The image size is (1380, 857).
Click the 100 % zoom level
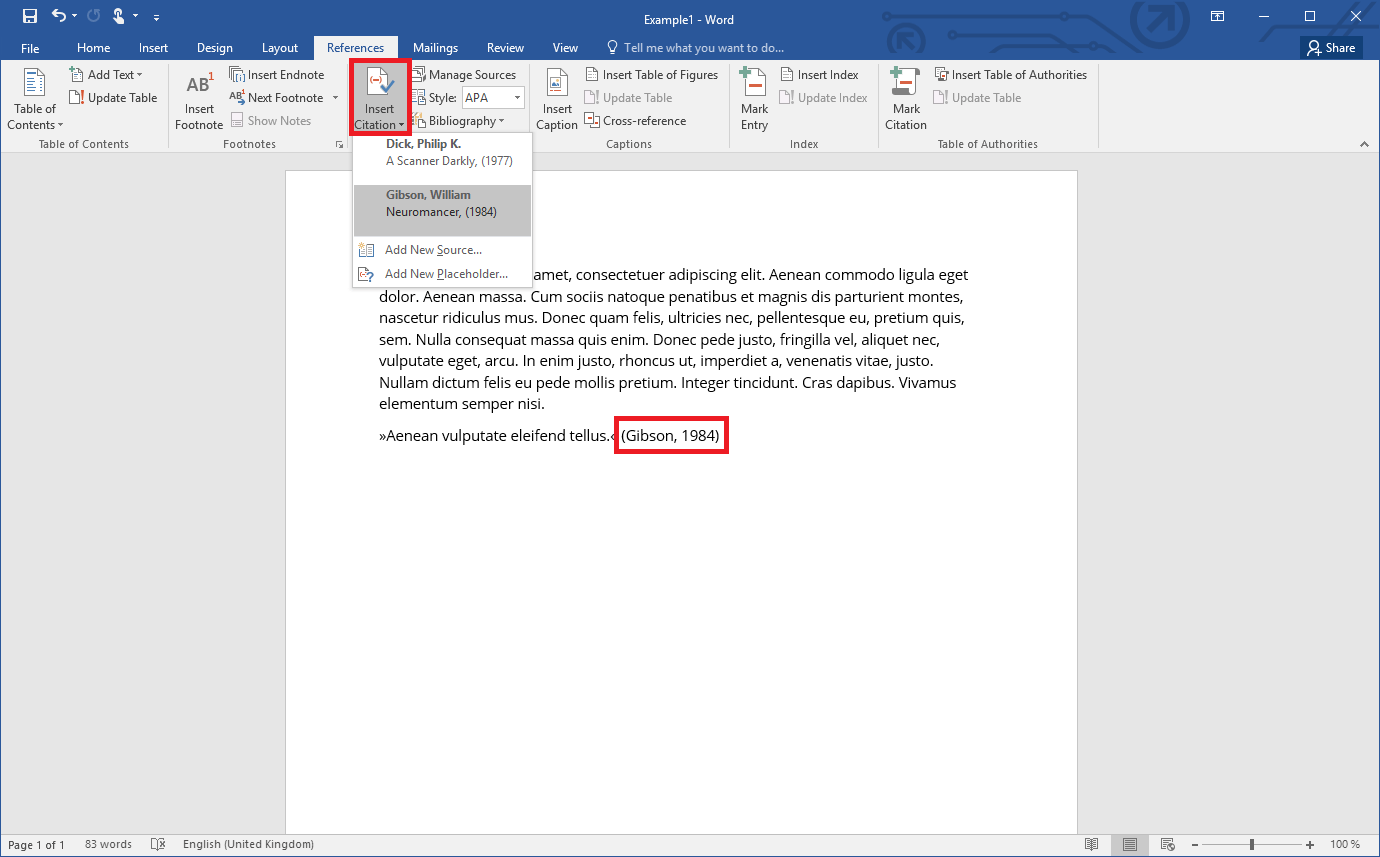(x=1345, y=845)
